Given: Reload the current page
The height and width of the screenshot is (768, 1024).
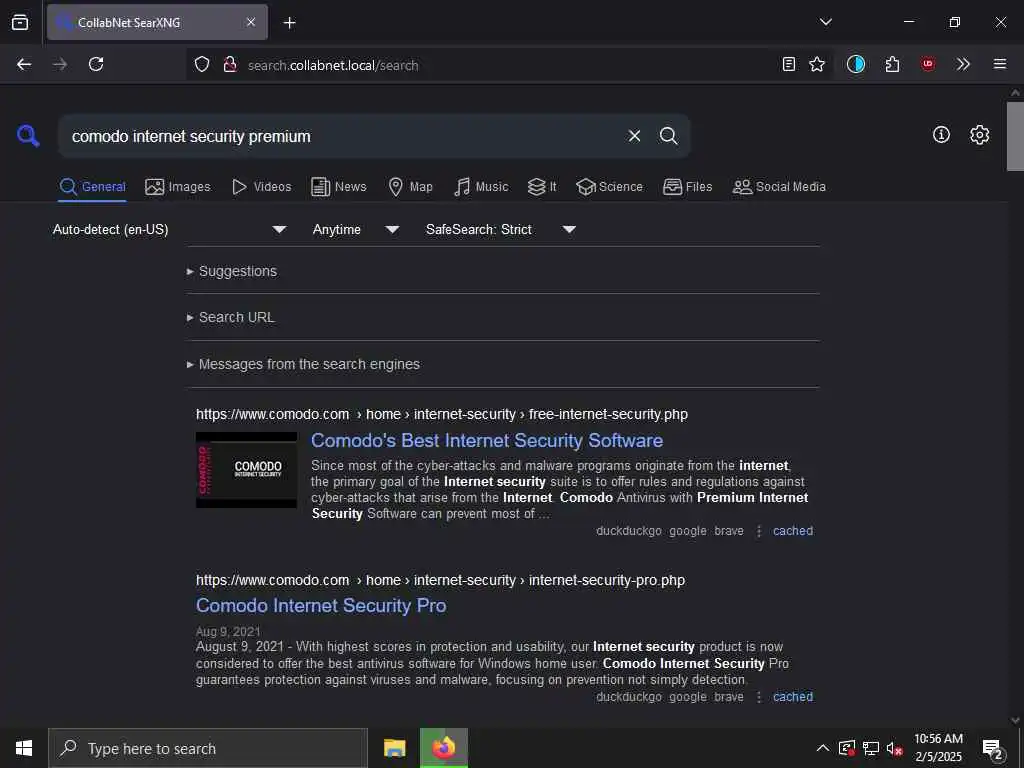Looking at the screenshot, I should (96, 64).
